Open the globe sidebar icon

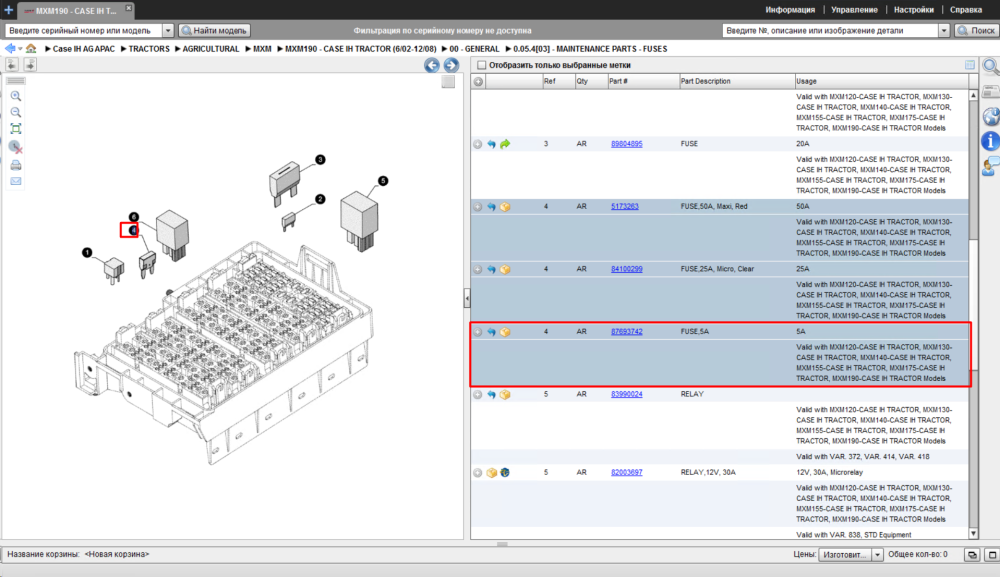click(990, 117)
